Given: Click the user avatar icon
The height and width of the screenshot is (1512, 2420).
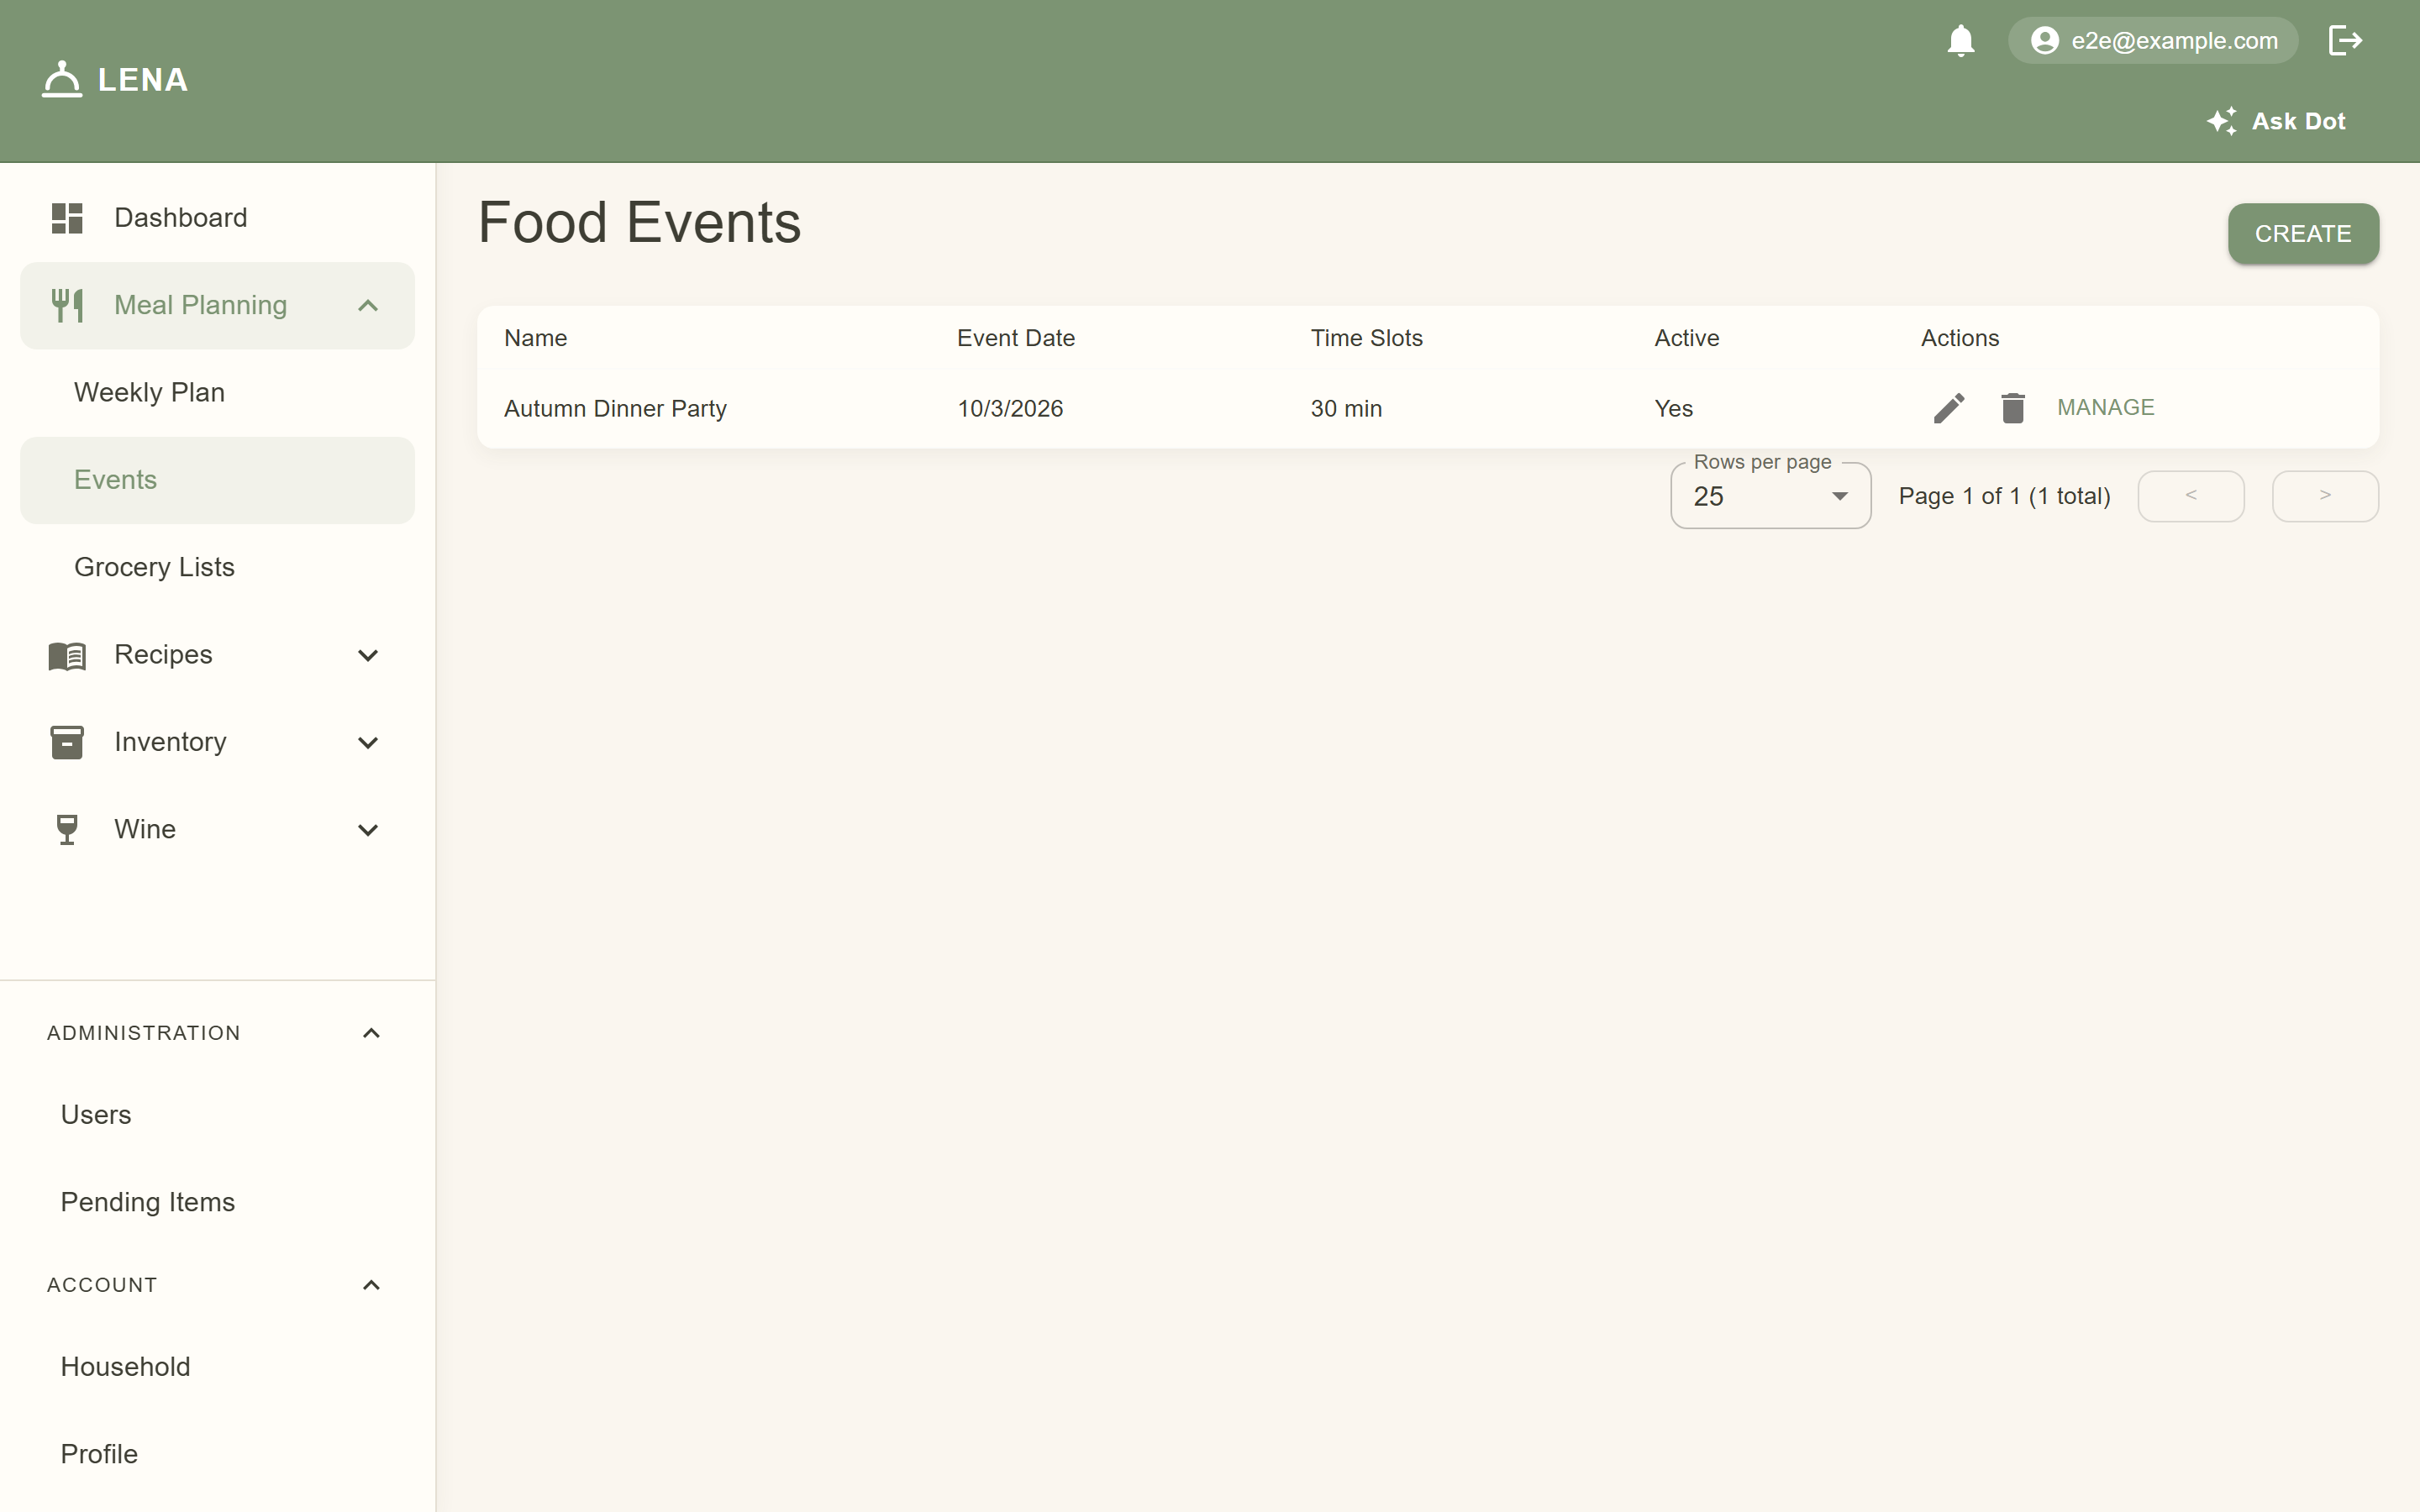Looking at the screenshot, I should 2044,41.
